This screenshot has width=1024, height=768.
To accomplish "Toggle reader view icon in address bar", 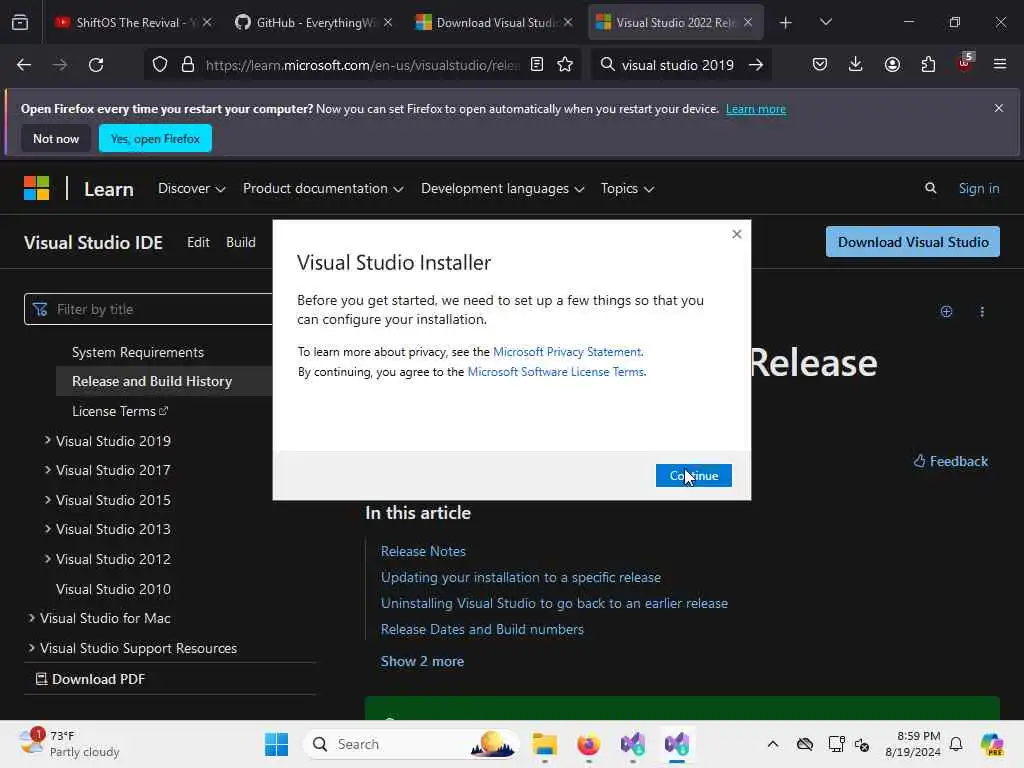I will [537, 65].
